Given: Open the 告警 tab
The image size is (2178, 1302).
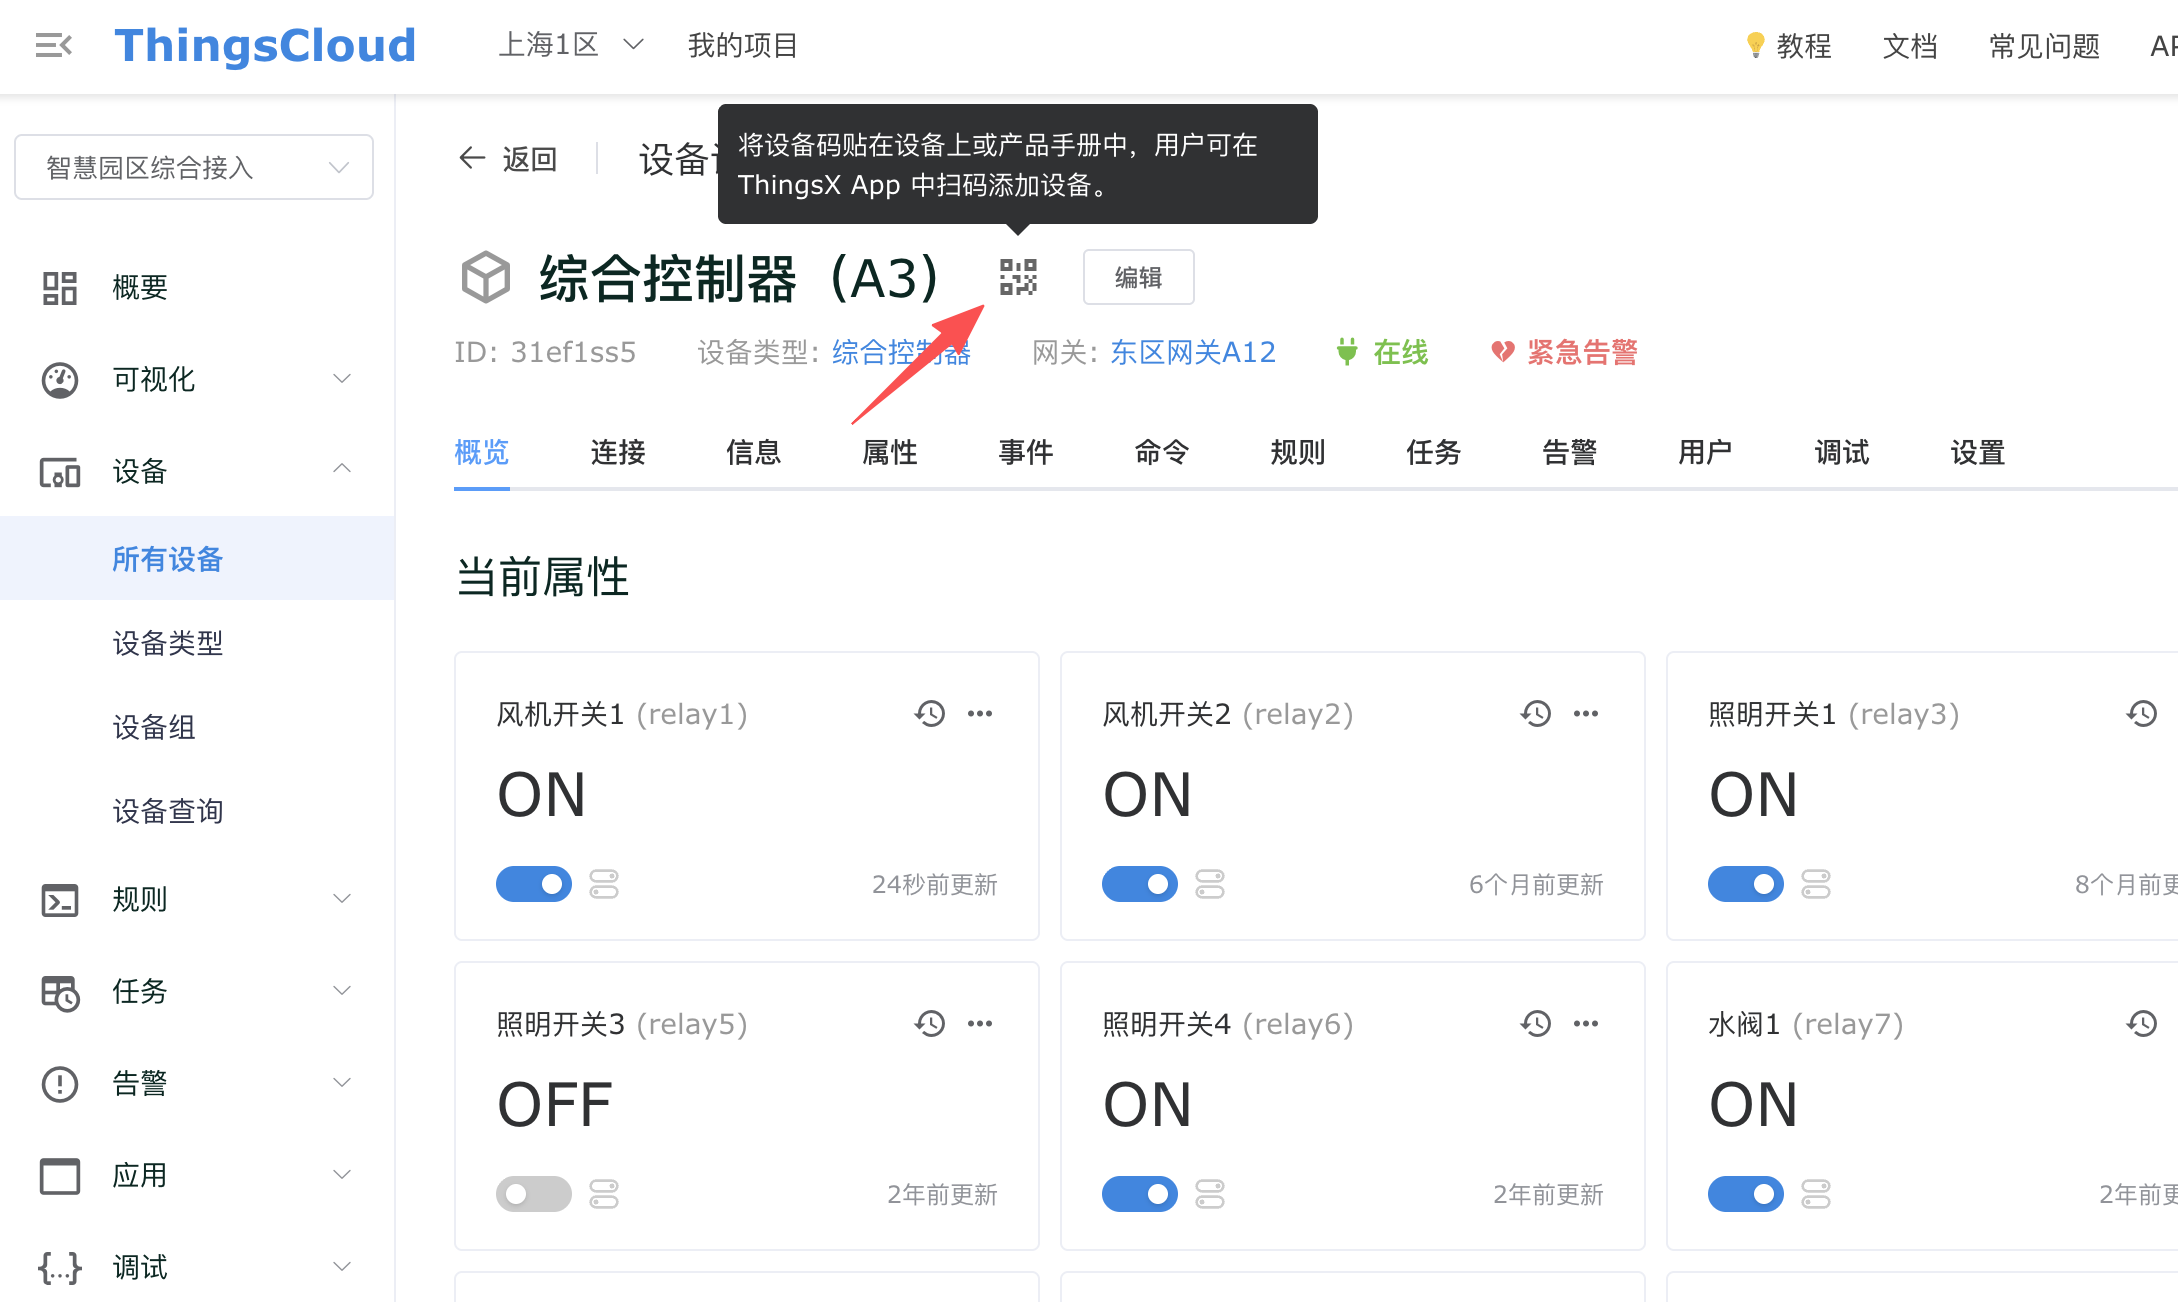Looking at the screenshot, I should coord(1569,453).
